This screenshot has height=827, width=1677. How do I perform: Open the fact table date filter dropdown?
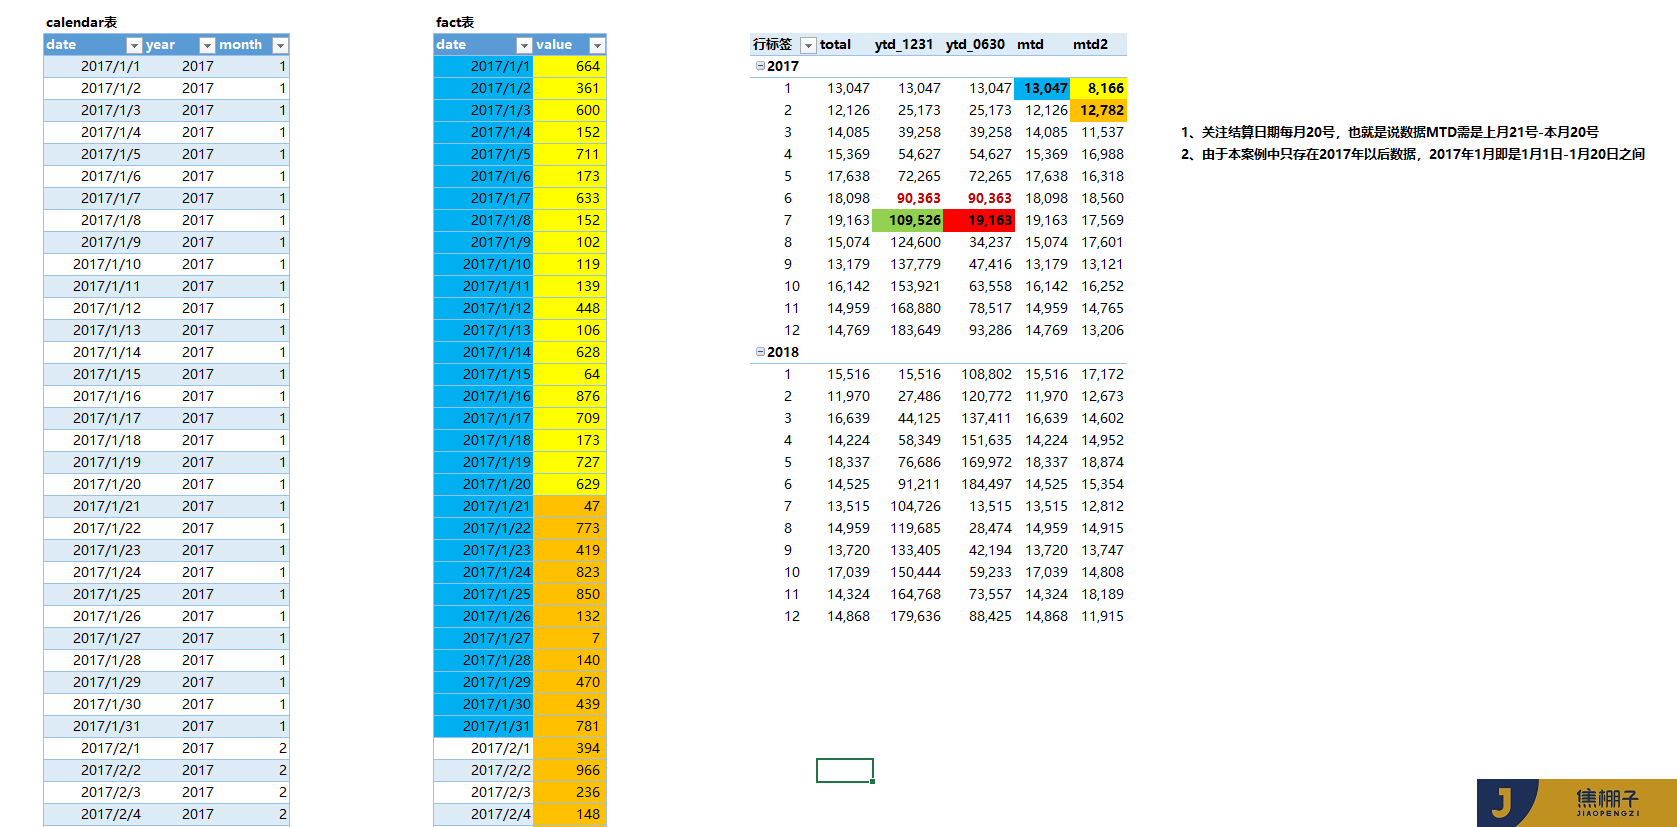[x=524, y=45]
